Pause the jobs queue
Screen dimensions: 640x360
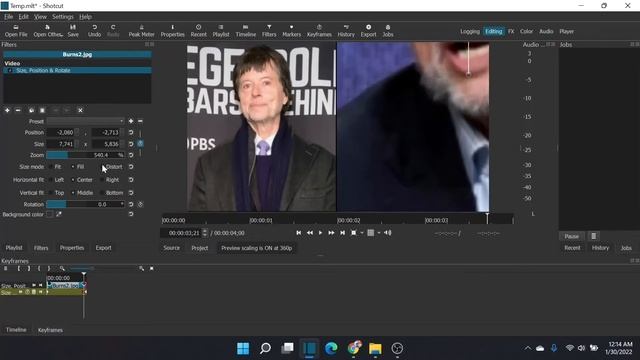571,236
